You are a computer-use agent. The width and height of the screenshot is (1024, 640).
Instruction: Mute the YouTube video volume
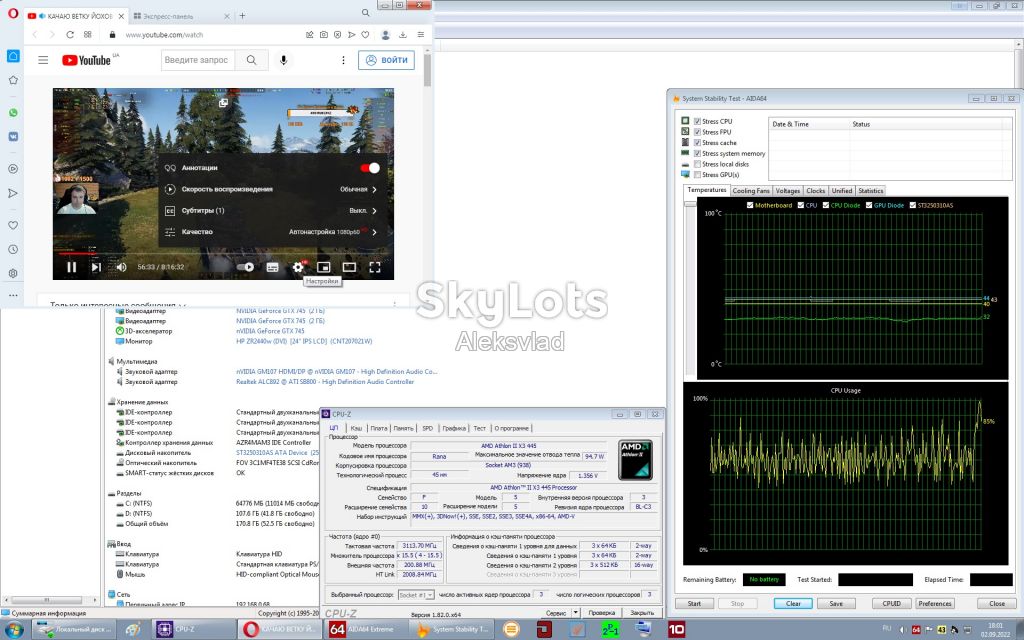coord(121,267)
